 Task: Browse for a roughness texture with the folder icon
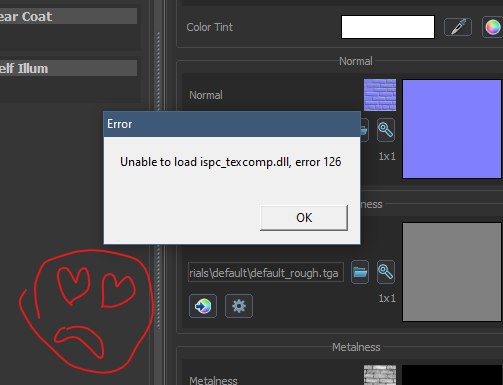(x=360, y=272)
